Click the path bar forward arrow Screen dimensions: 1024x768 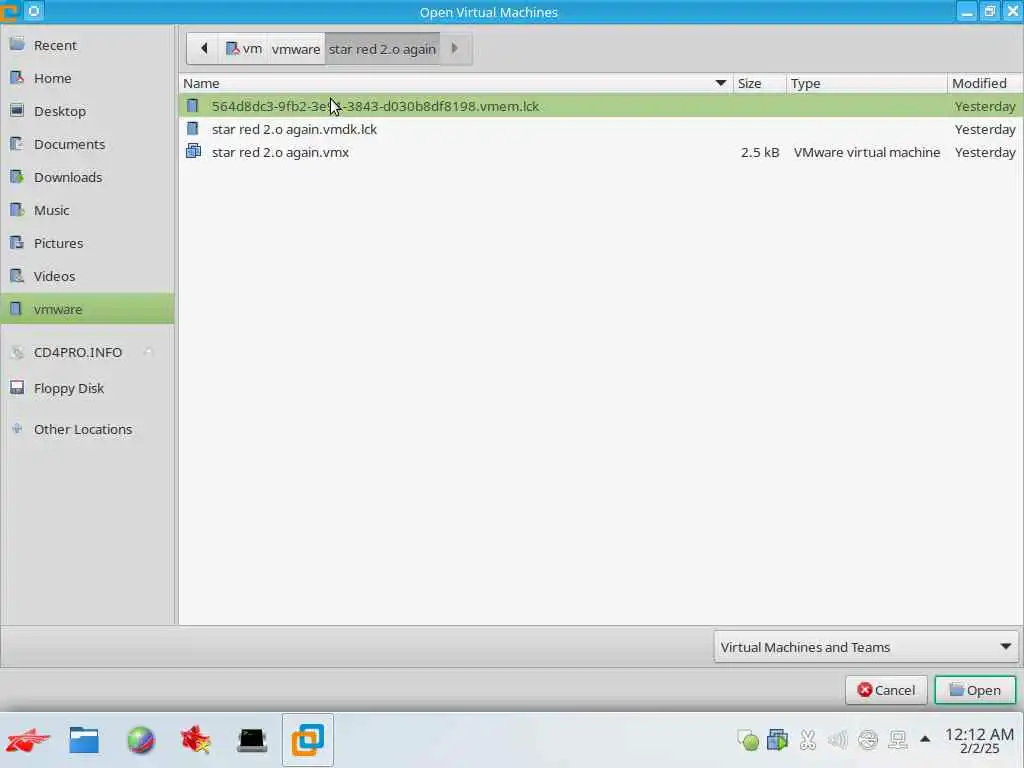(x=455, y=48)
